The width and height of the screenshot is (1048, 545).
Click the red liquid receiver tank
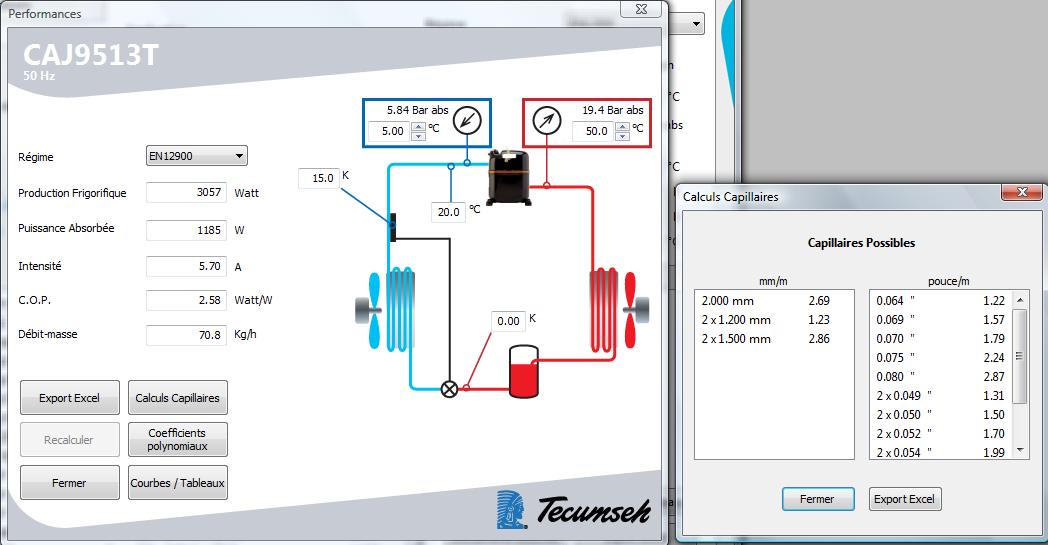coord(523,372)
